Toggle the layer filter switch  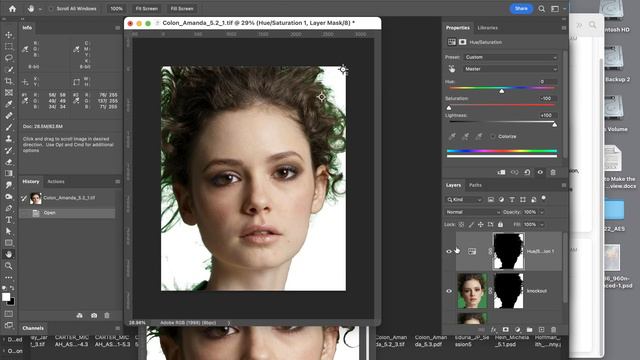543,198
